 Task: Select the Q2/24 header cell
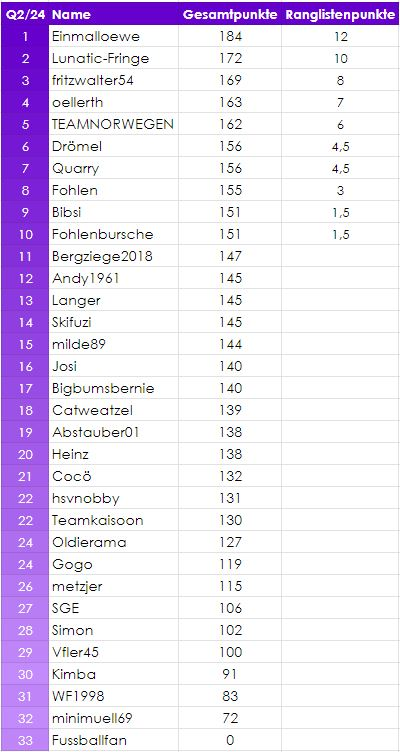pyautogui.click(x=25, y=15)
